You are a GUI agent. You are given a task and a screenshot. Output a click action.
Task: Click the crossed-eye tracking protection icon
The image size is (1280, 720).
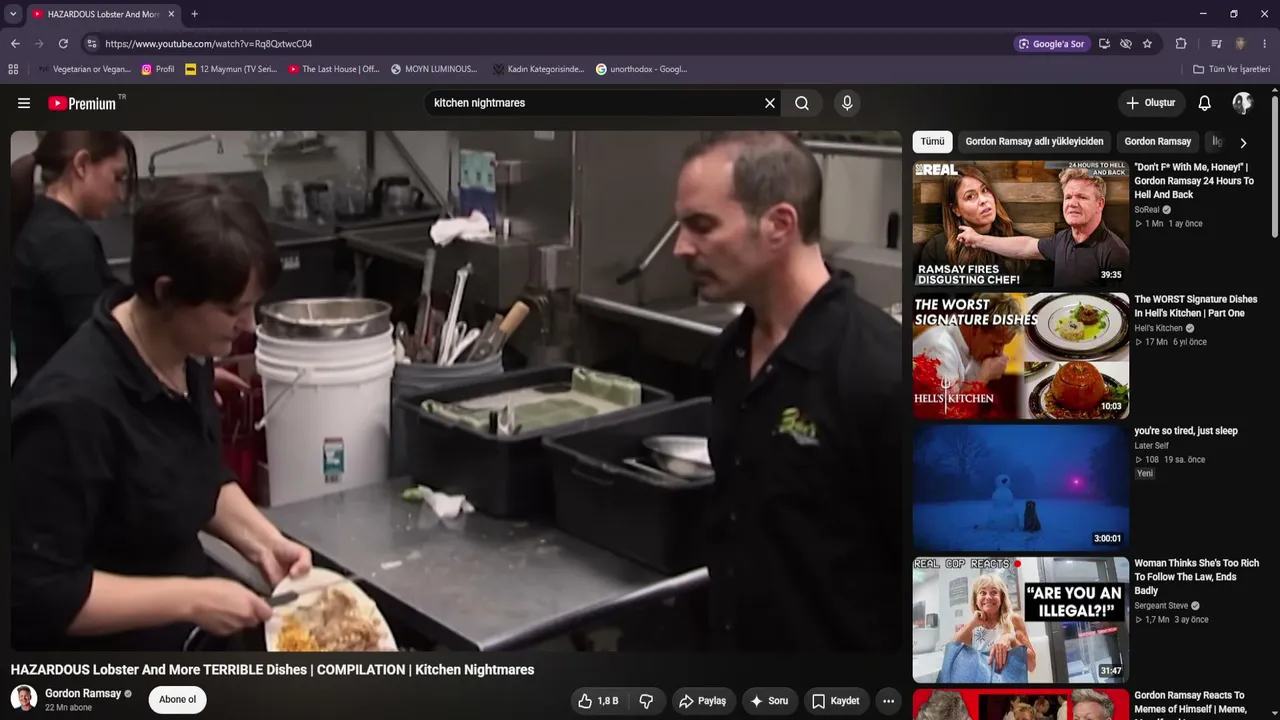coord(1126,44)
